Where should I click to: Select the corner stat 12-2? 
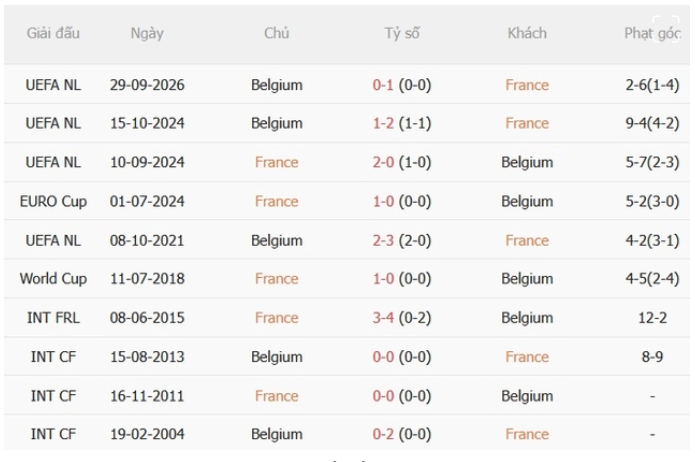click(x=652, y=317)
